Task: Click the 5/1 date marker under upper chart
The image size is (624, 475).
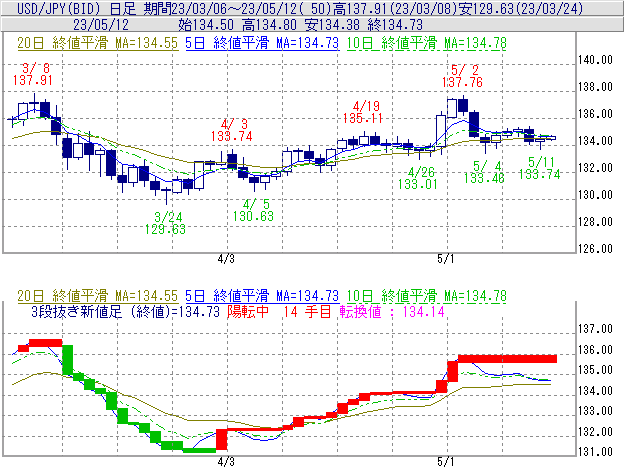Action: (446, 259)
